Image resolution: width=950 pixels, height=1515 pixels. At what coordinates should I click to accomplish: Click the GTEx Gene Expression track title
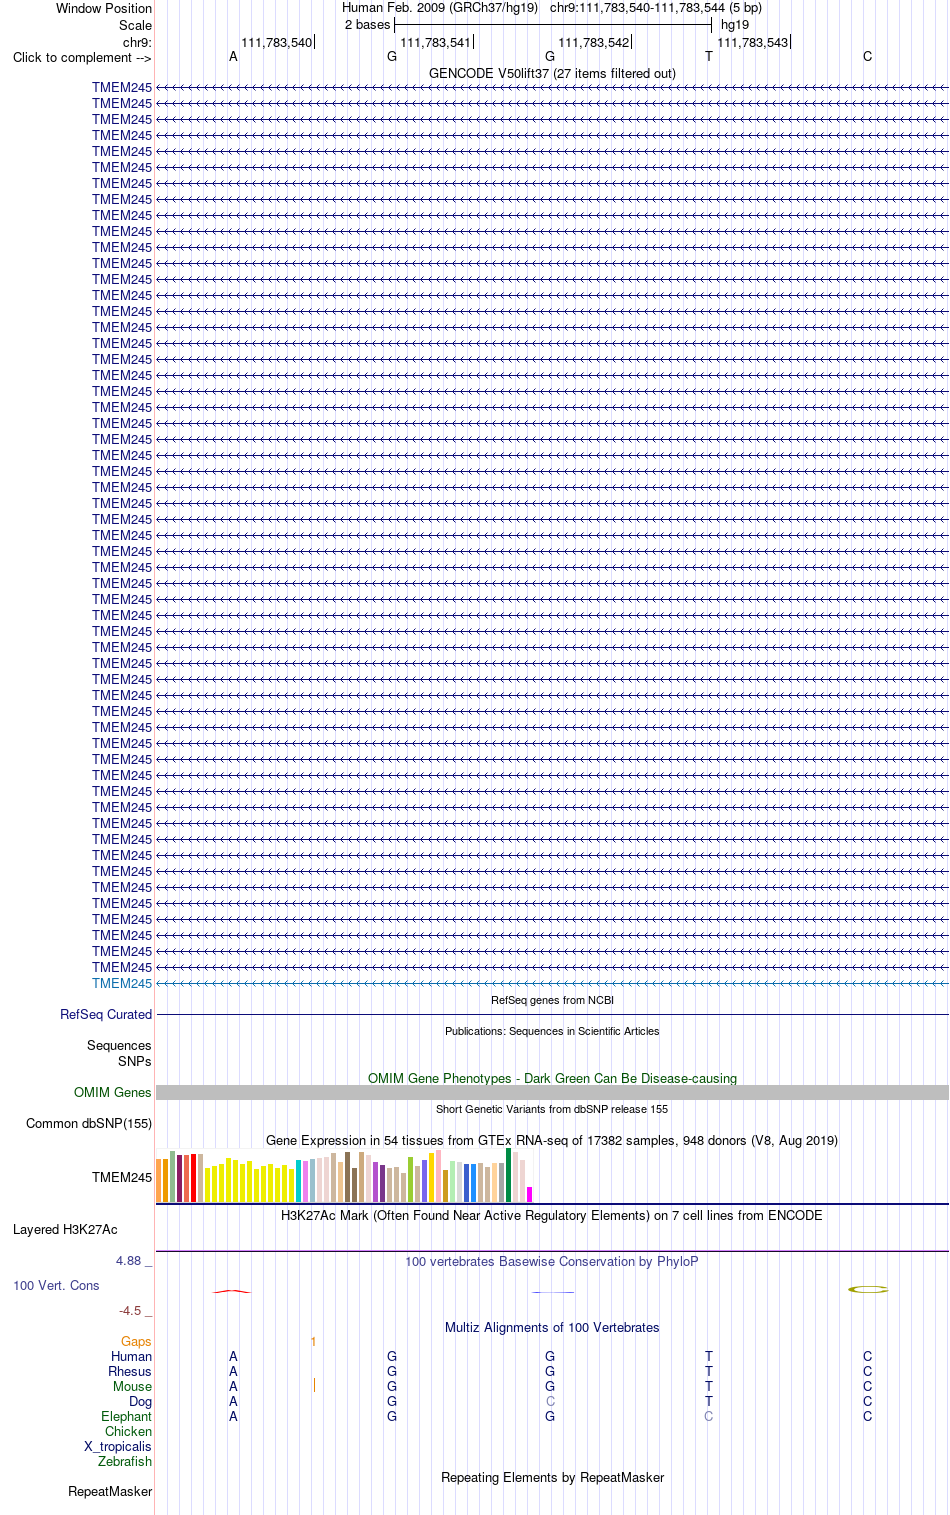552,1140
